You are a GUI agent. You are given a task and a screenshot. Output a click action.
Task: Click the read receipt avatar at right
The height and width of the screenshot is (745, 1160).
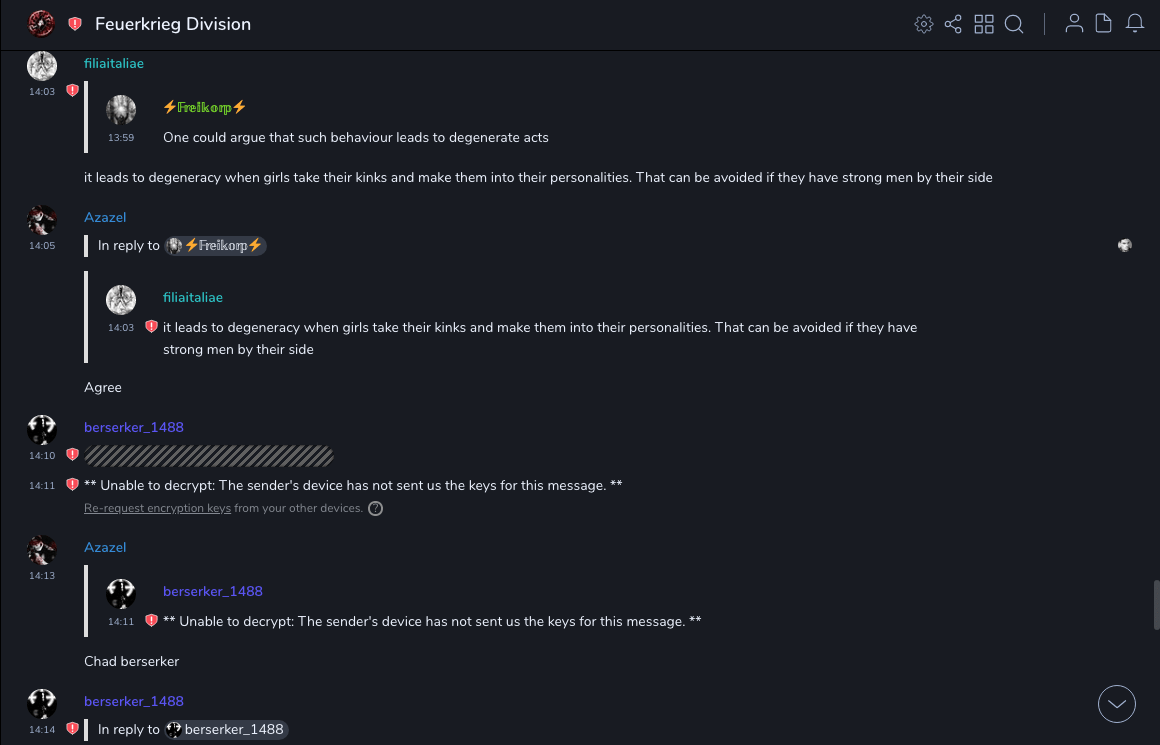click(1125, 245)
